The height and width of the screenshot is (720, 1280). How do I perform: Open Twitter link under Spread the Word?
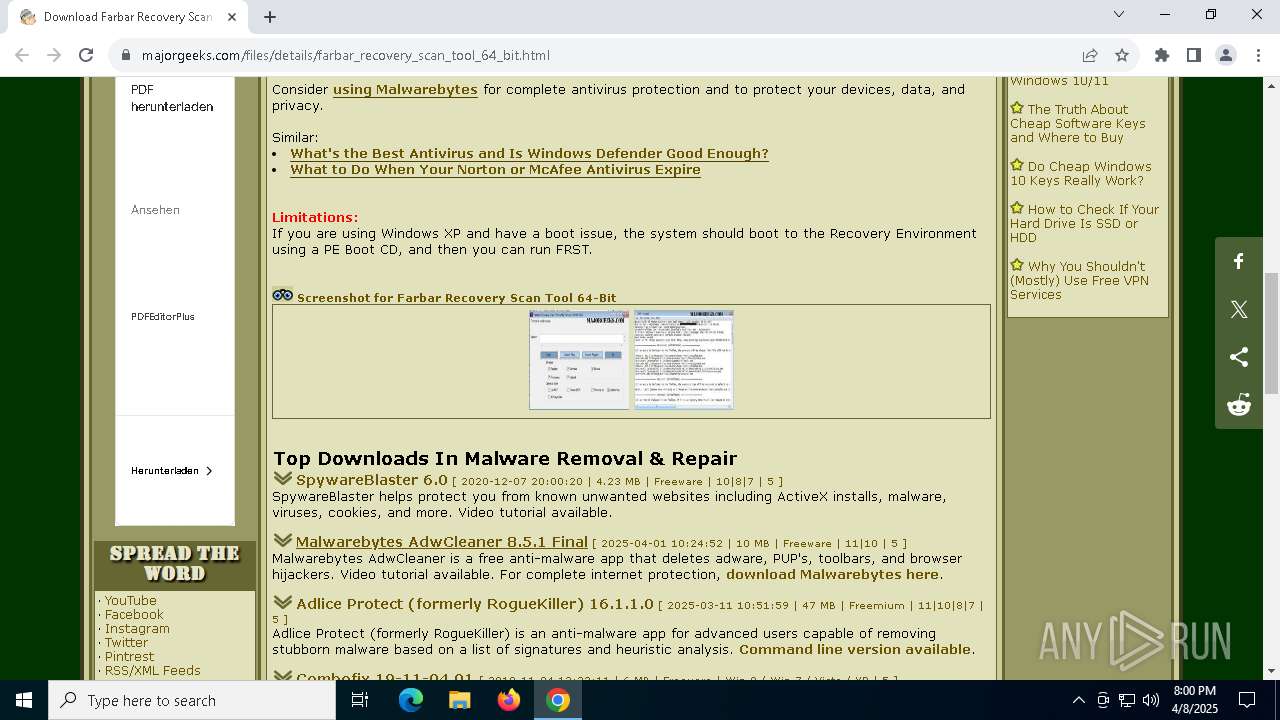(x=126, y=642)
